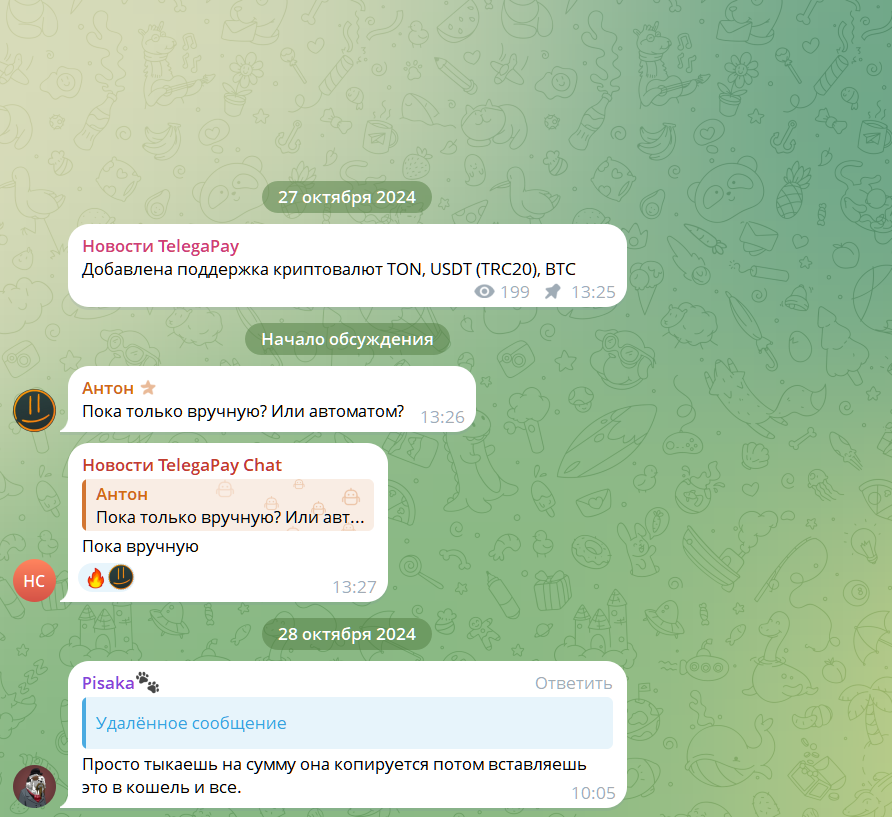The height and width of the screenshot is (817, 892).
Task: Click the crypto support announcement text
Action: click(x=329, y=269)
